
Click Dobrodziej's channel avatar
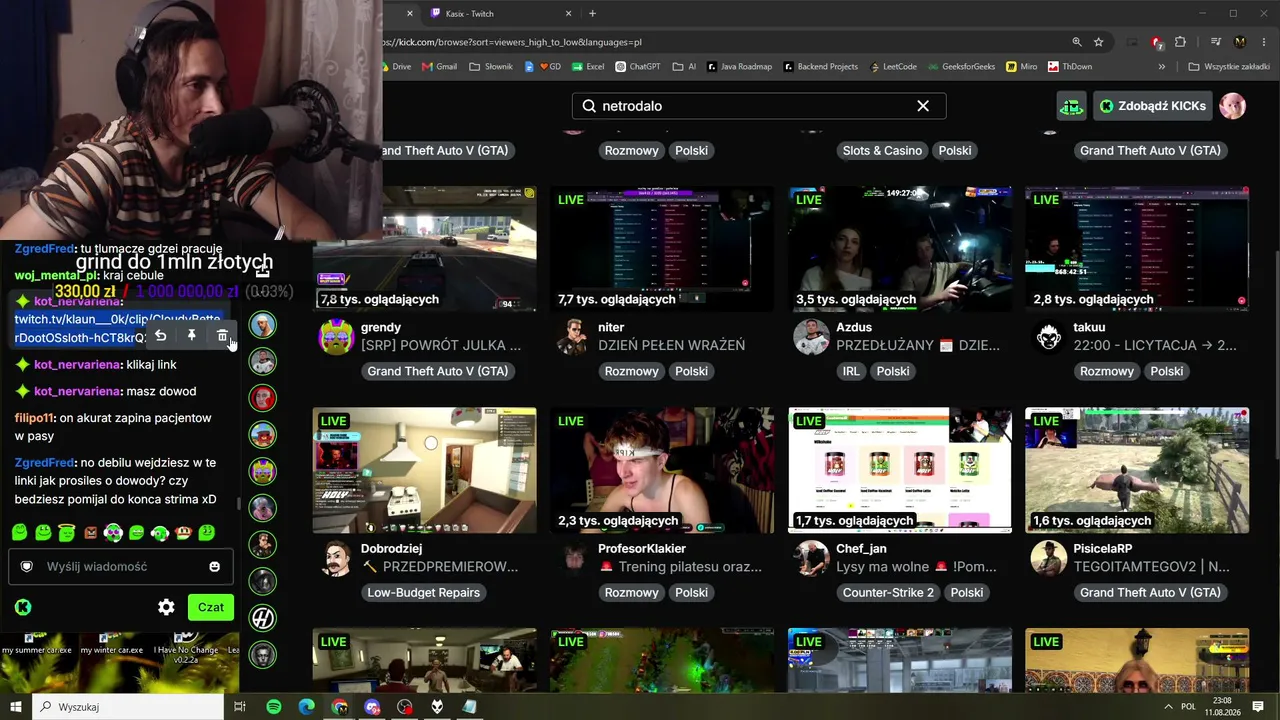[337, 559]
